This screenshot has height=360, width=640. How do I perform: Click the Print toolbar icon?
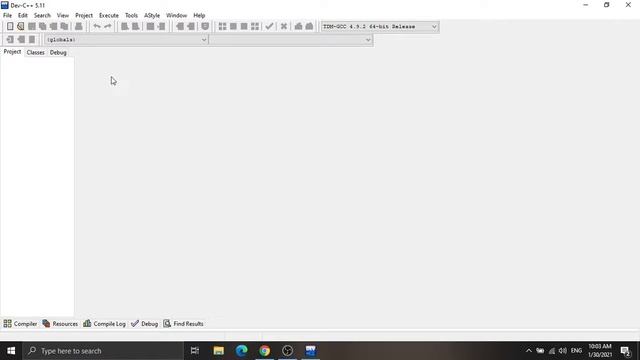tap(78, 27)
